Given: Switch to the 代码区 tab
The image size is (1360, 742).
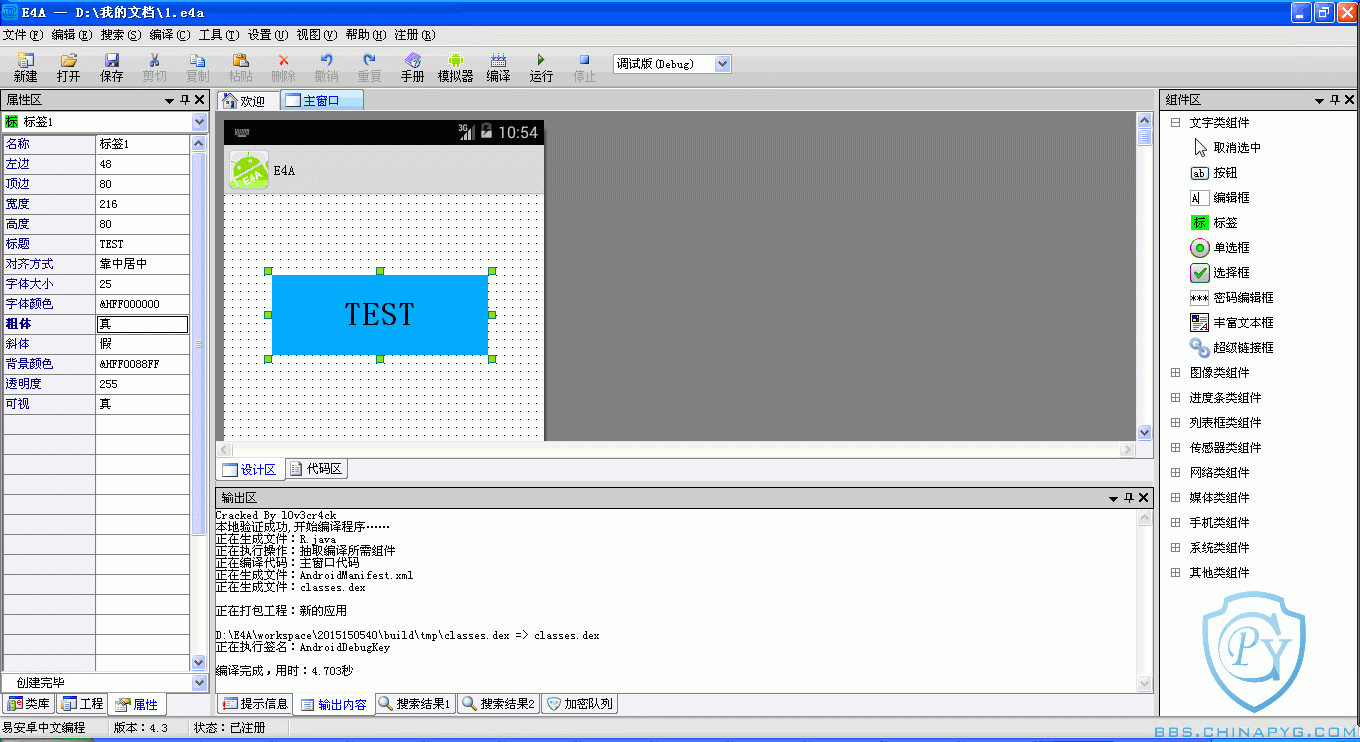Looking at the screenshot, I should click(316, 469).
